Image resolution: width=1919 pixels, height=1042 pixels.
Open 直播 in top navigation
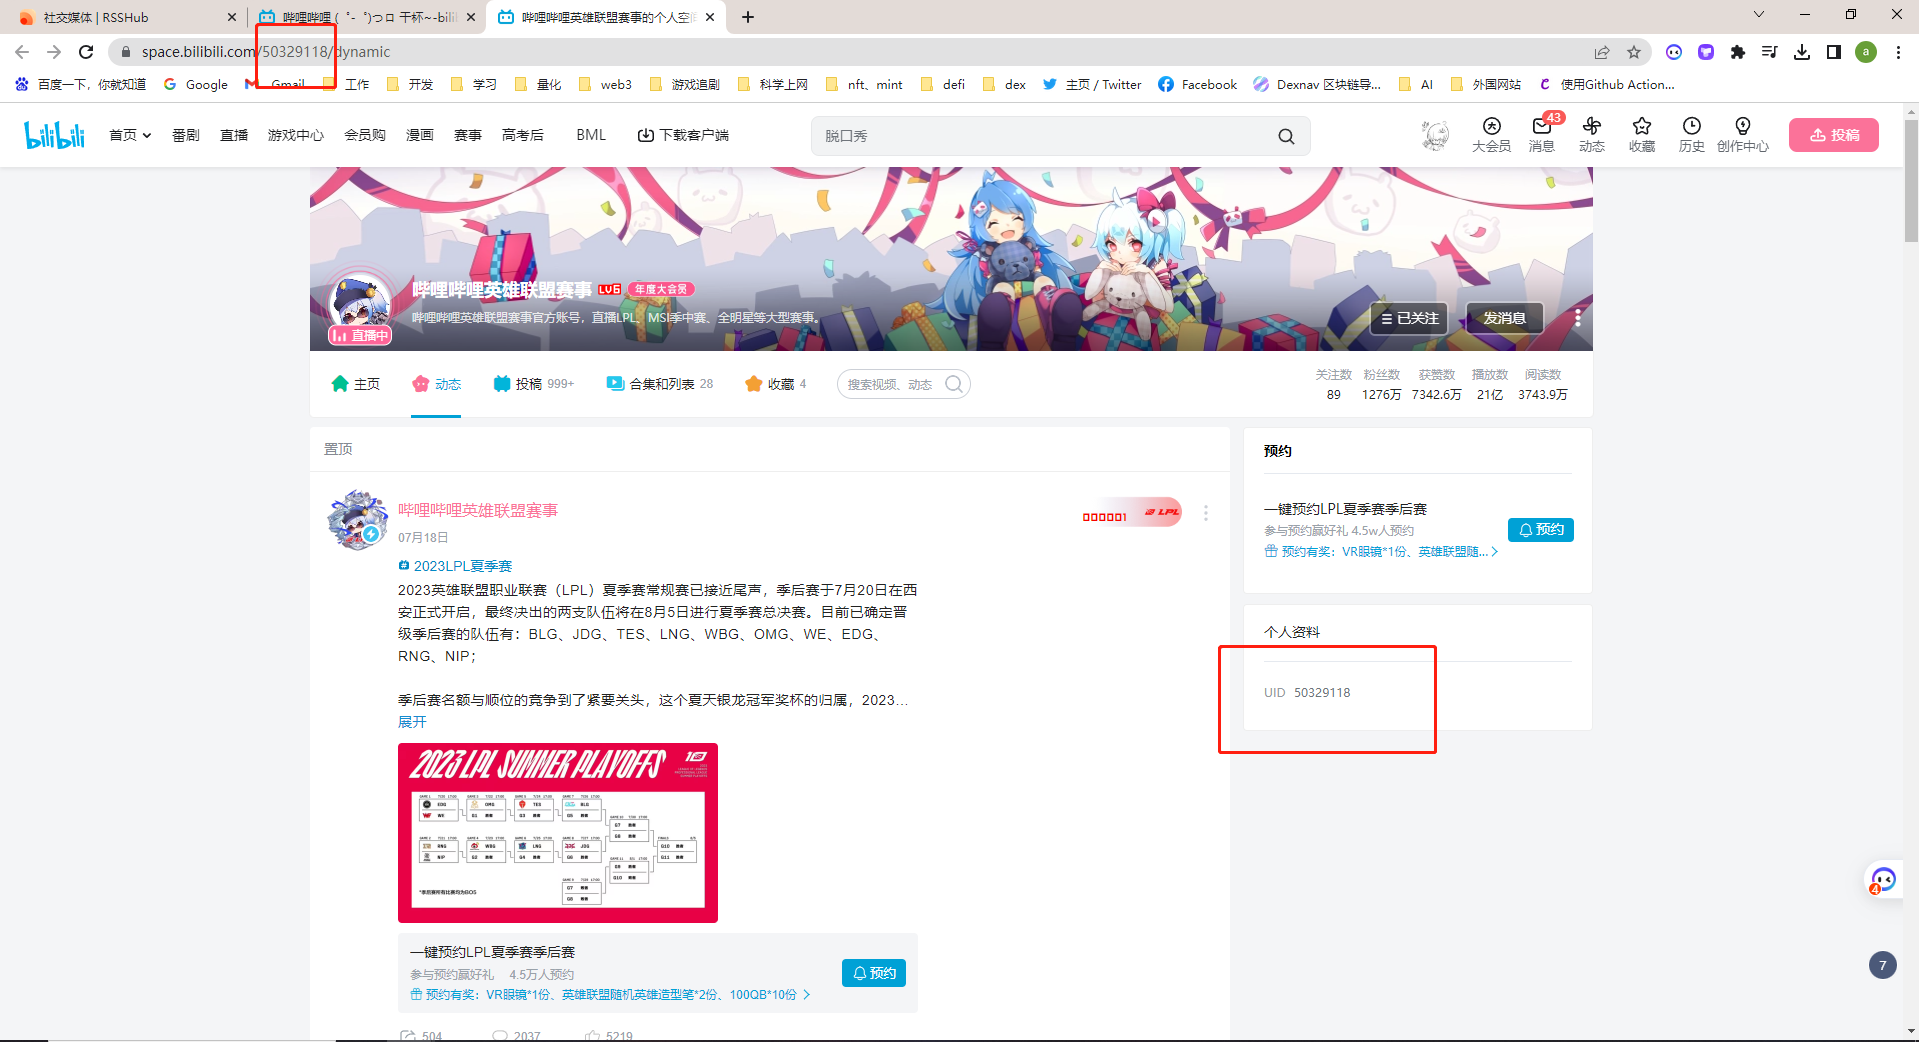[234, 135]
